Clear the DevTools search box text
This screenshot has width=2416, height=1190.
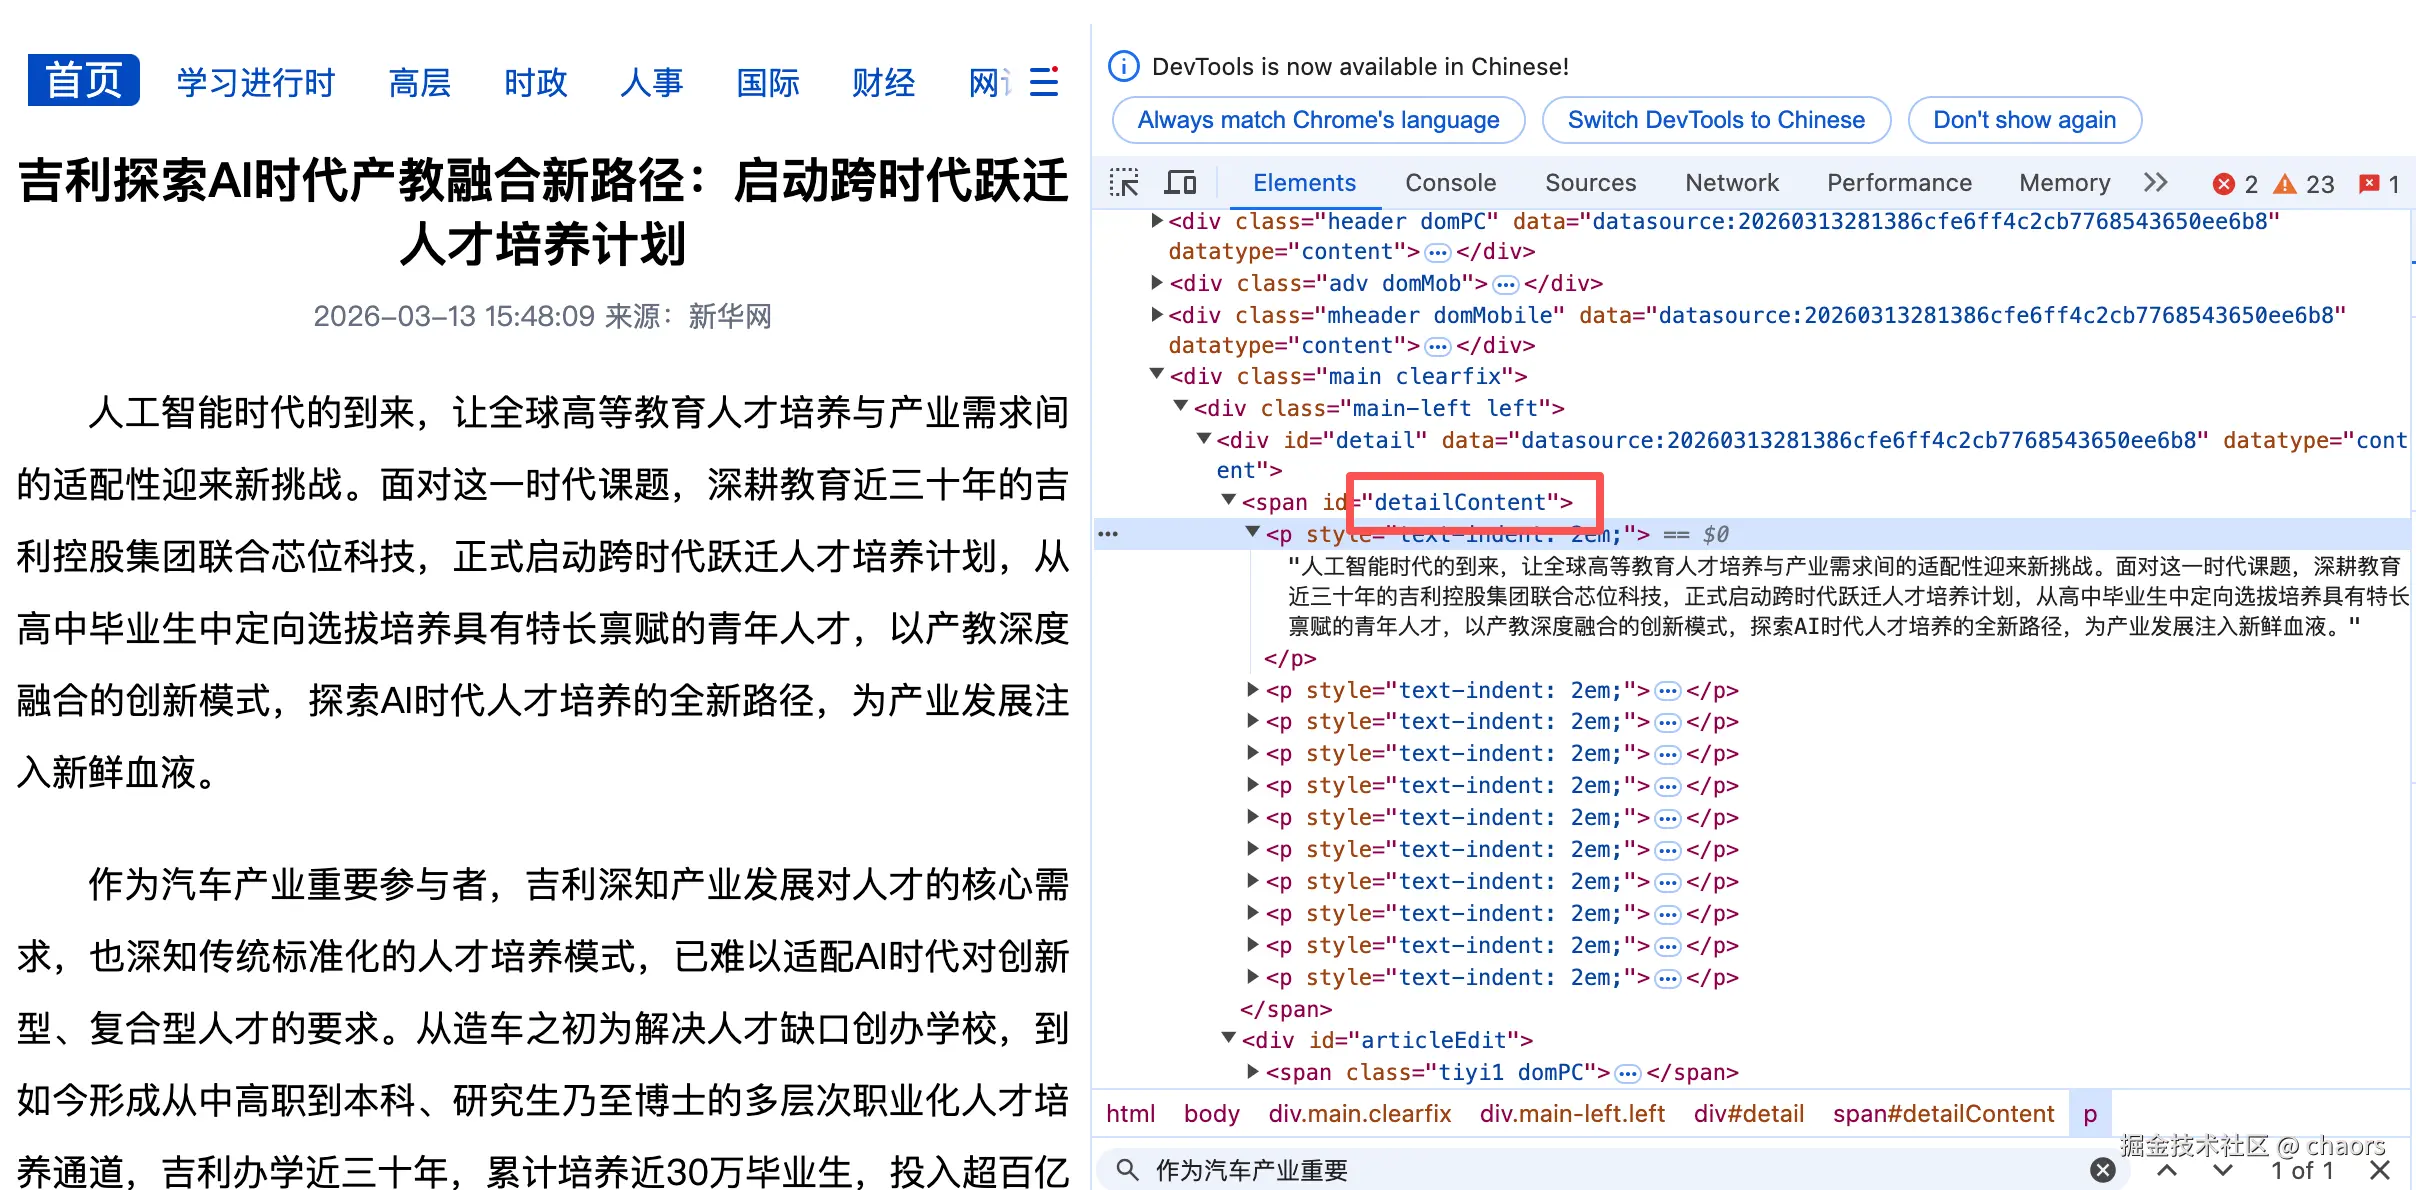2103,1170
